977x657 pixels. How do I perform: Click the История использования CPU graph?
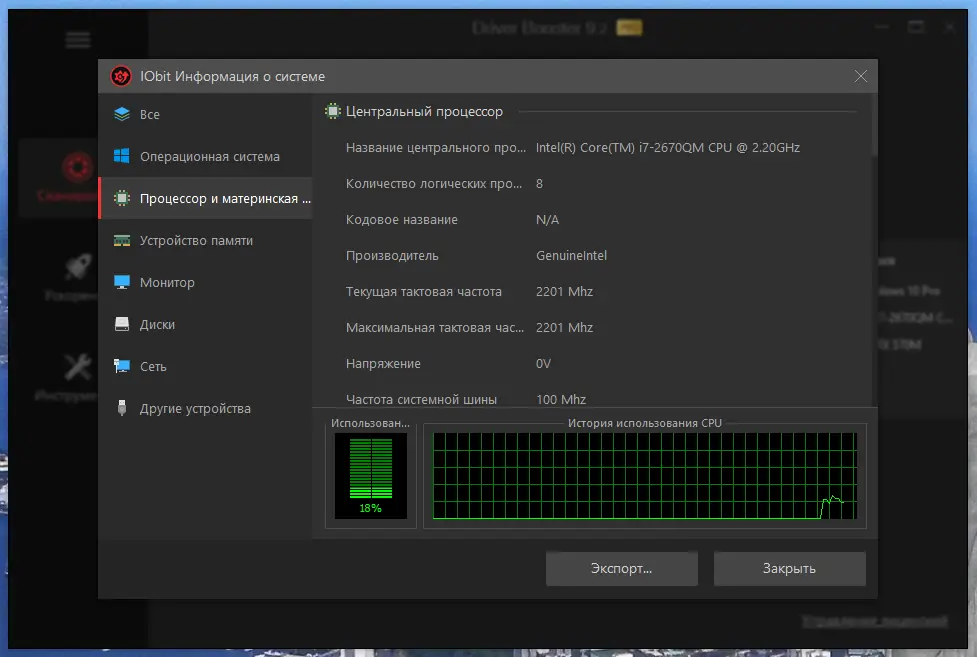[645, 476]
